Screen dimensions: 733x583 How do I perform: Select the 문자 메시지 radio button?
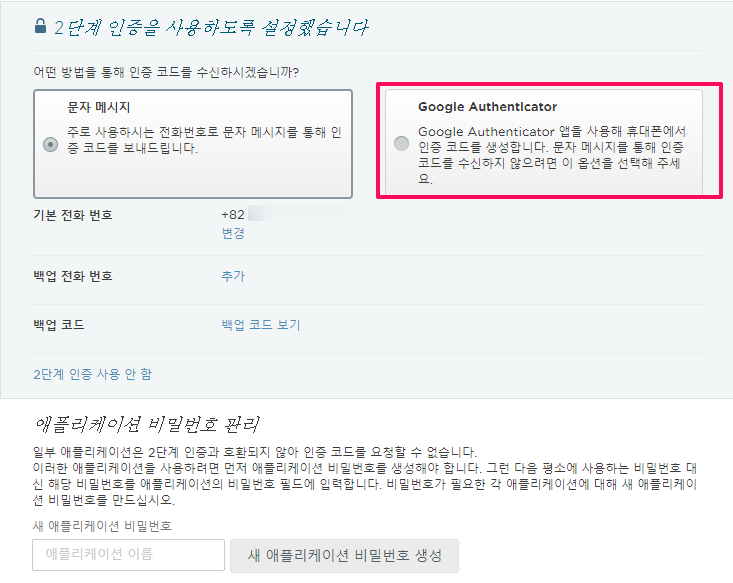click(x=50, y=144)
